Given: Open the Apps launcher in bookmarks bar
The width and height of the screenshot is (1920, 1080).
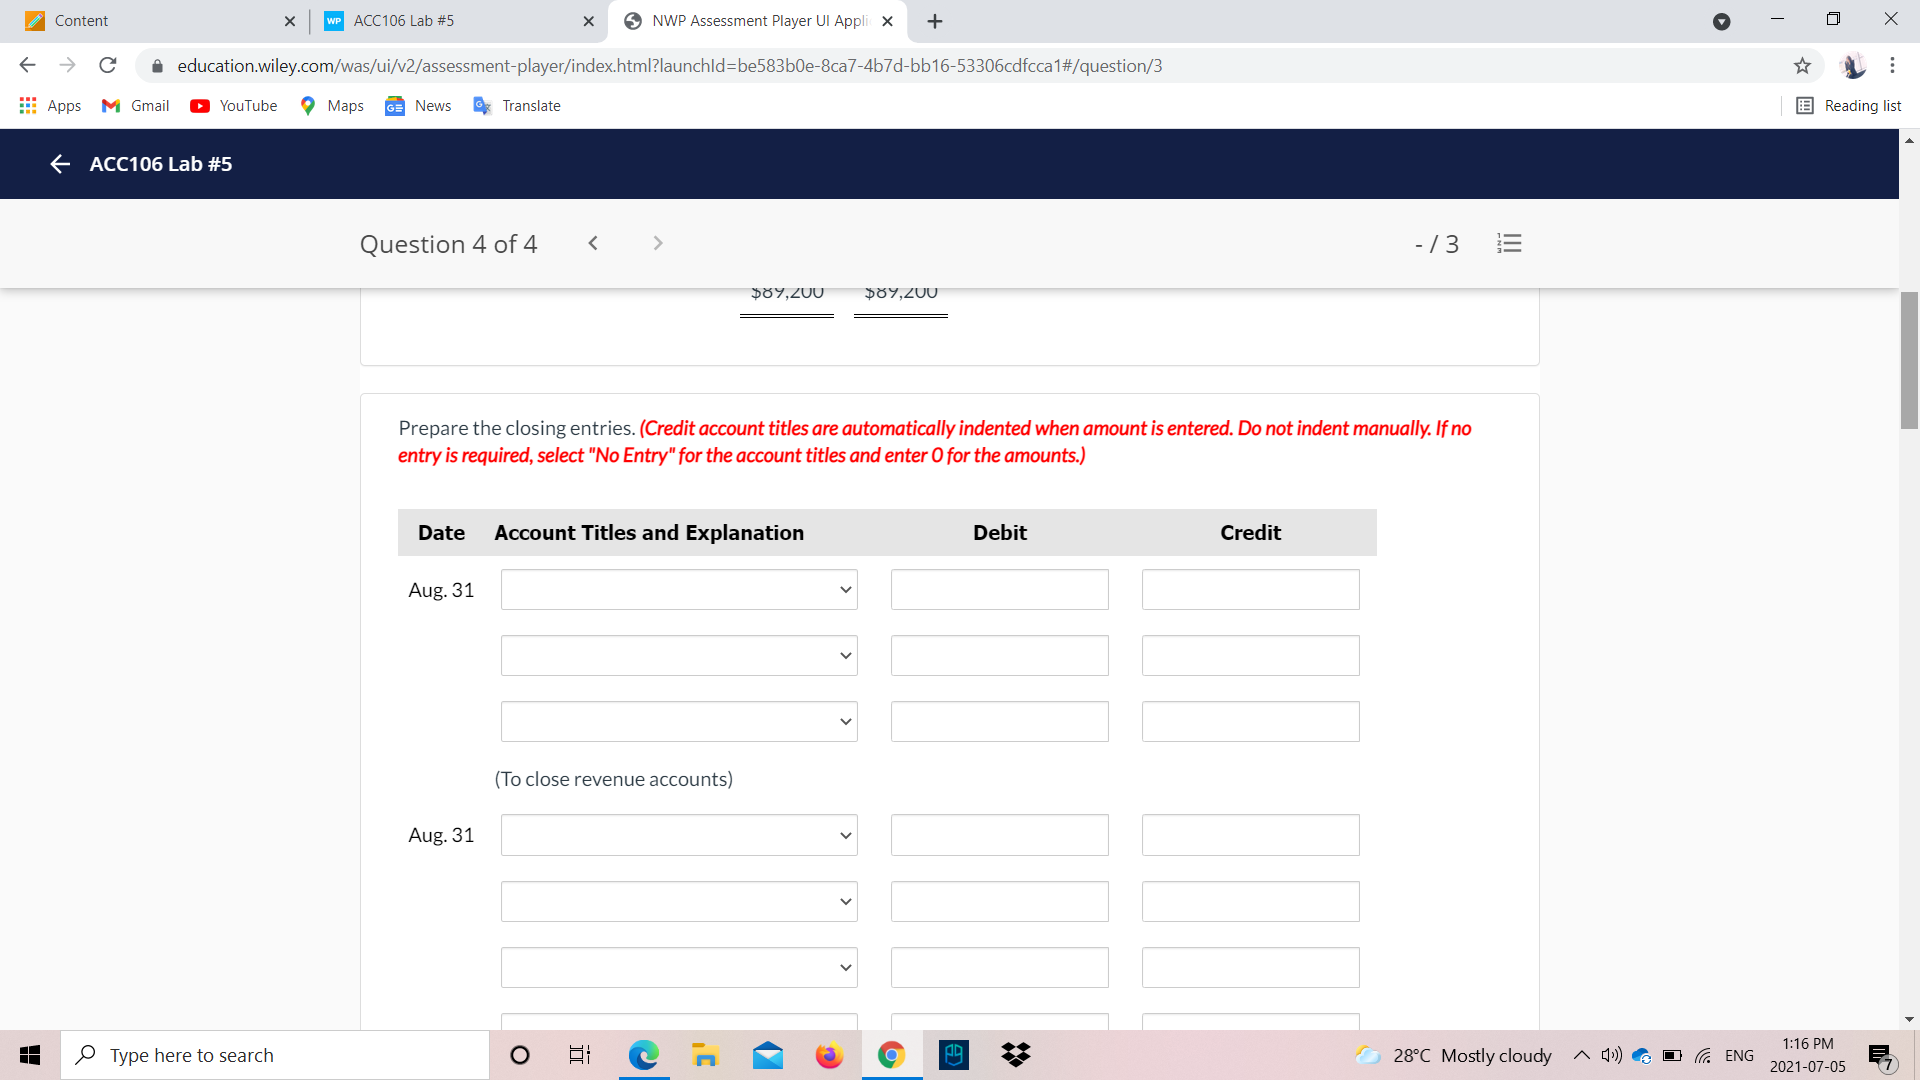Looking at the screenshot, I should (x=49, y=105).
